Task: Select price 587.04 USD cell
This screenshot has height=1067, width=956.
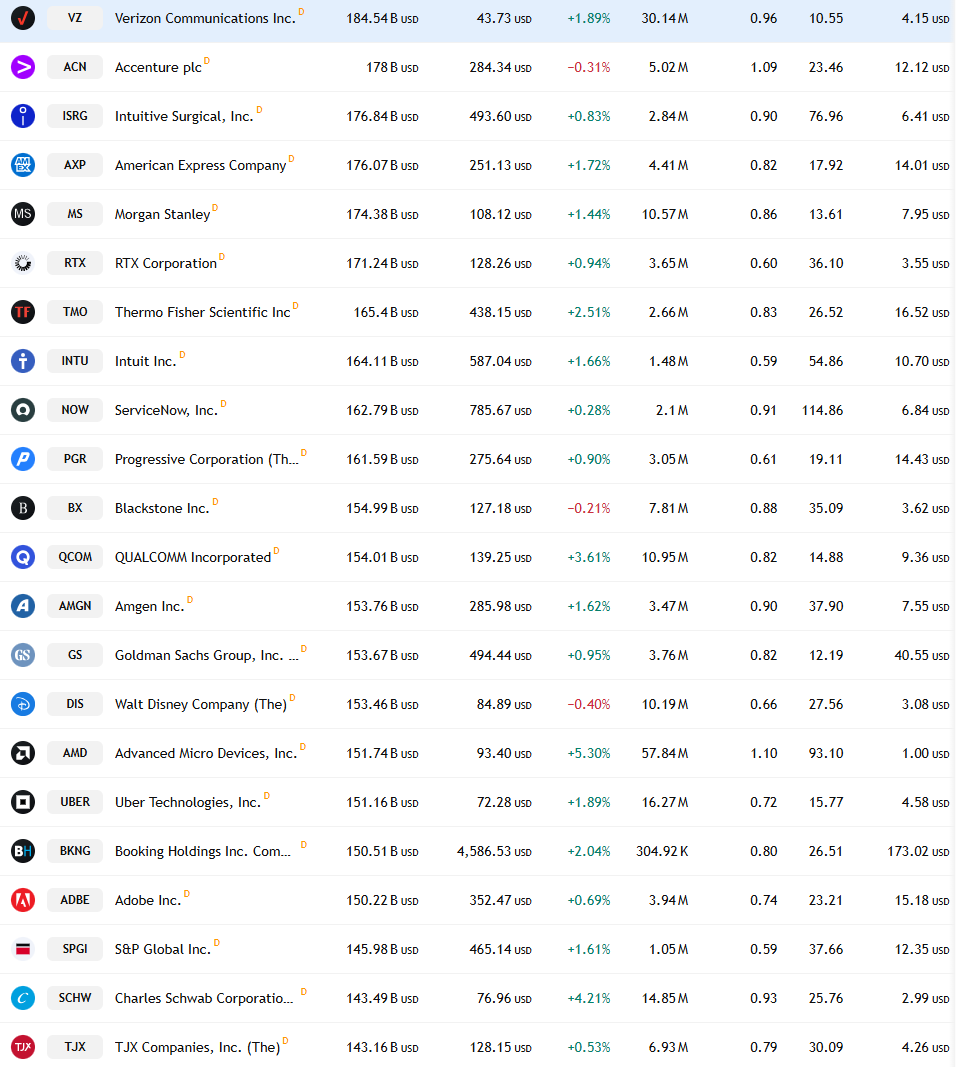Action: click(500, 361)
